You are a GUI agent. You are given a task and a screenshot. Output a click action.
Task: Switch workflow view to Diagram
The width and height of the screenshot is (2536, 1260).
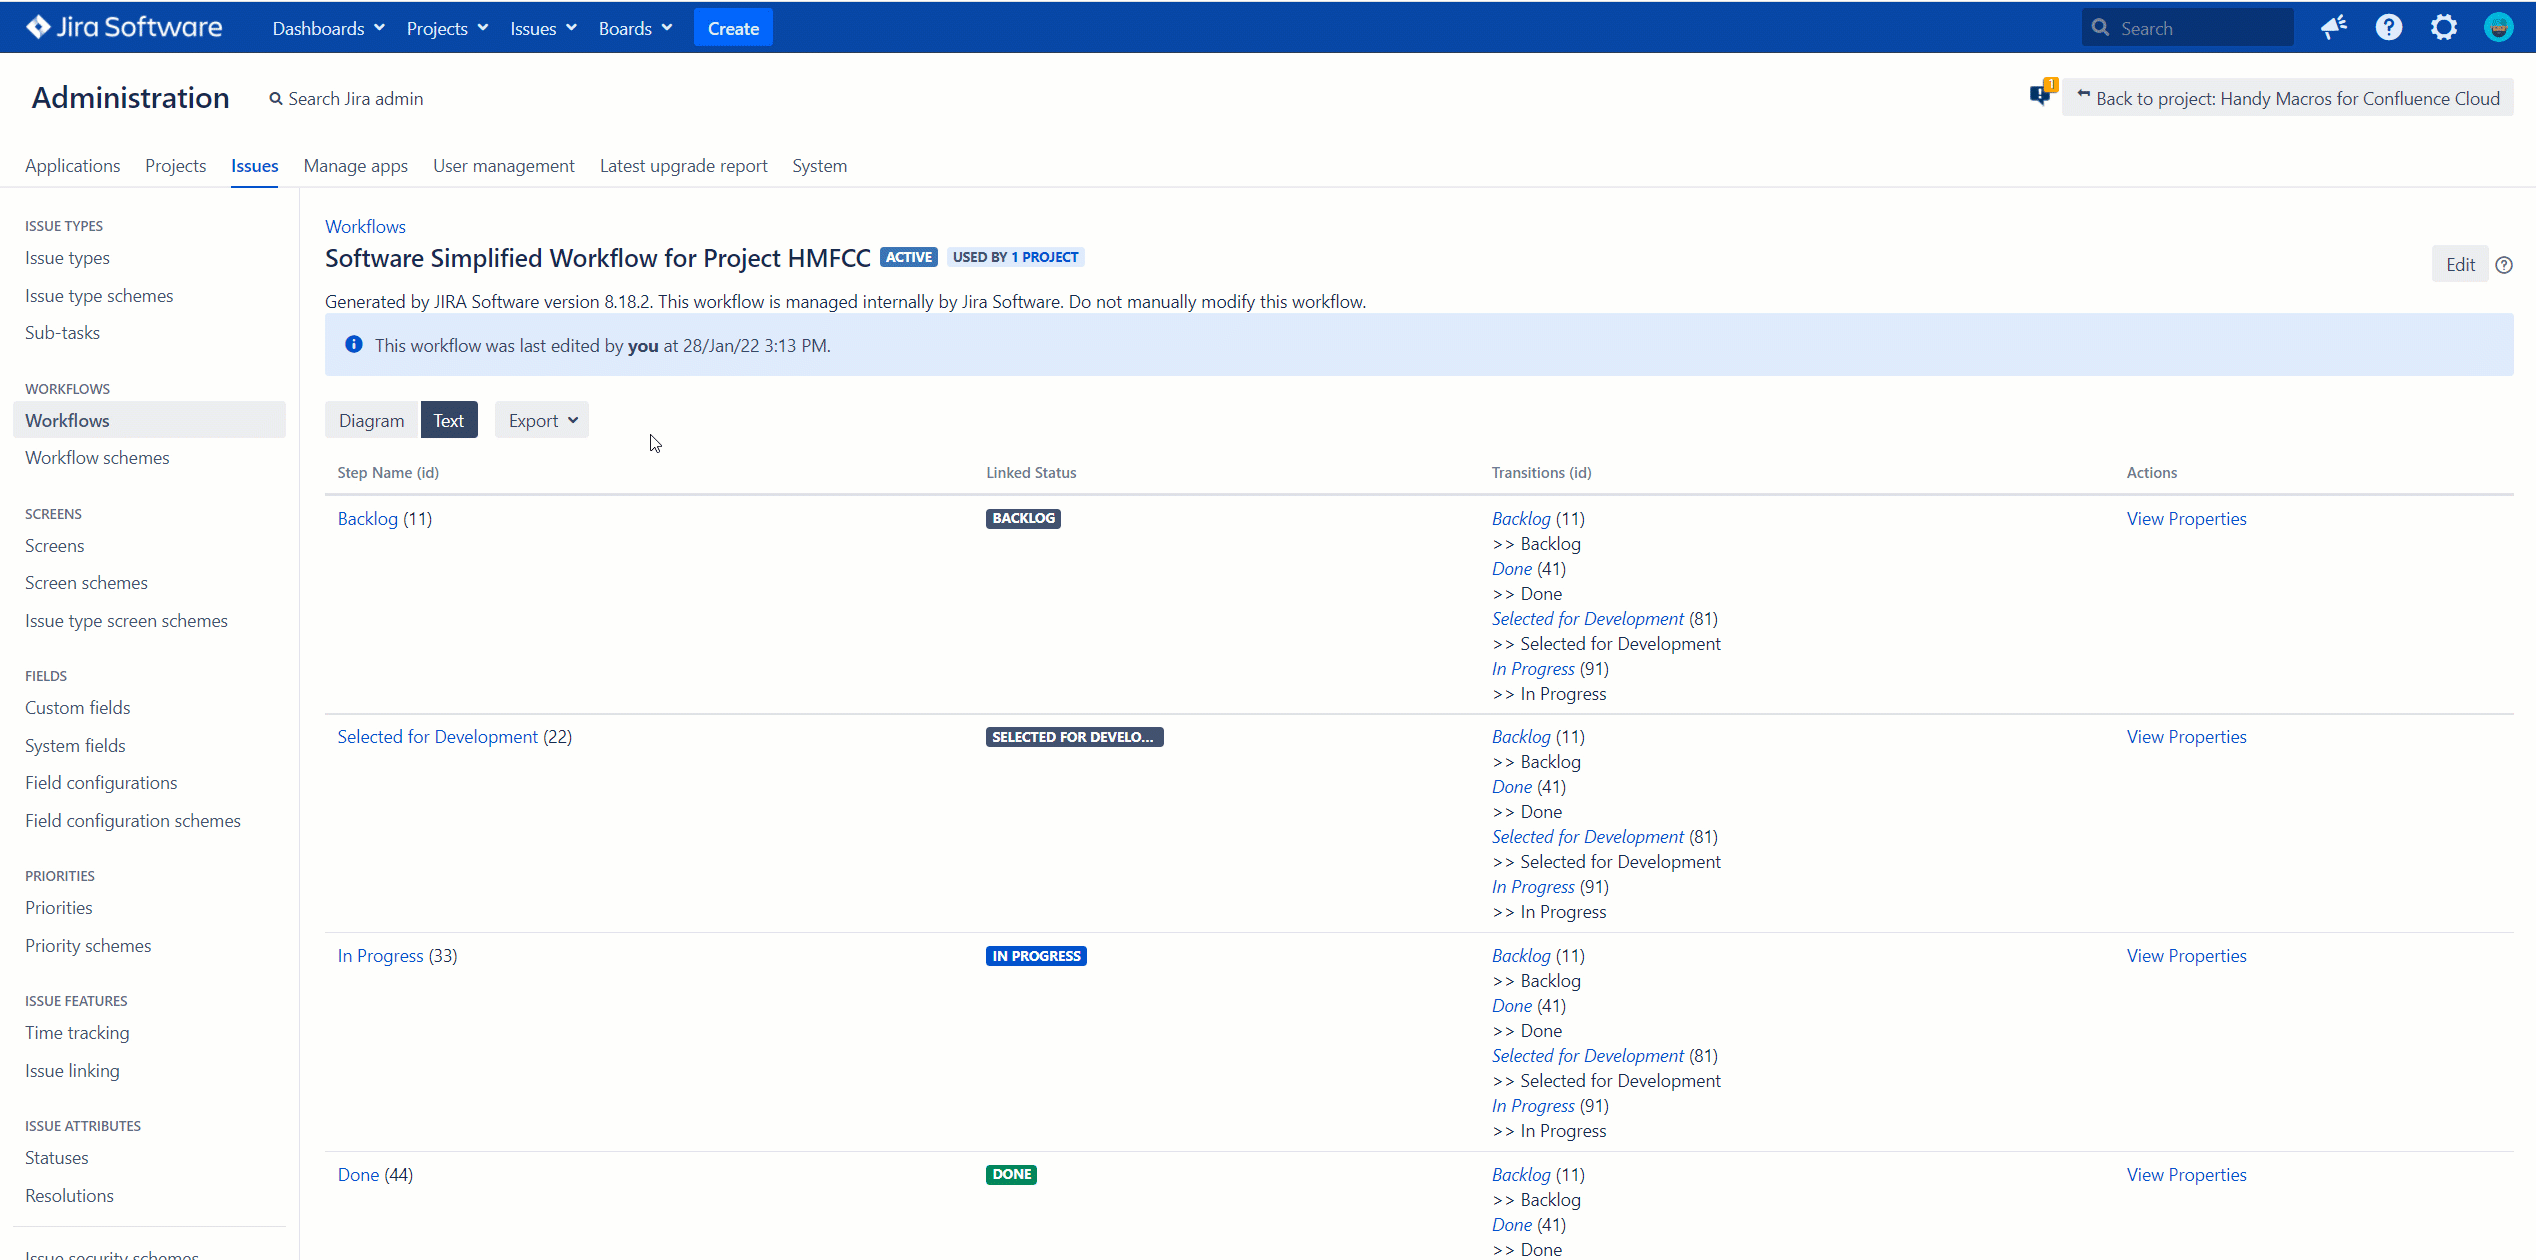pos(371,421)
